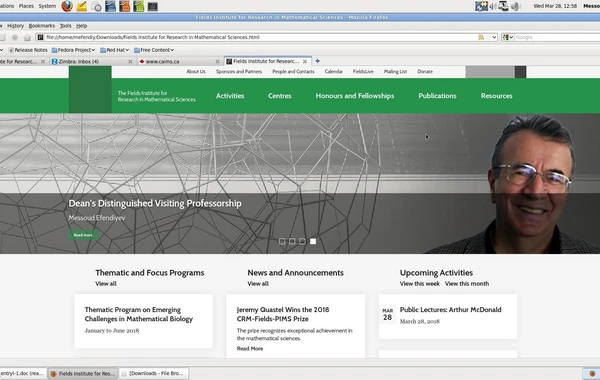The image size is (600, 380).
Task: Open the Bookmarks menu
Action: pyautogui.click(x=42, y=26)
